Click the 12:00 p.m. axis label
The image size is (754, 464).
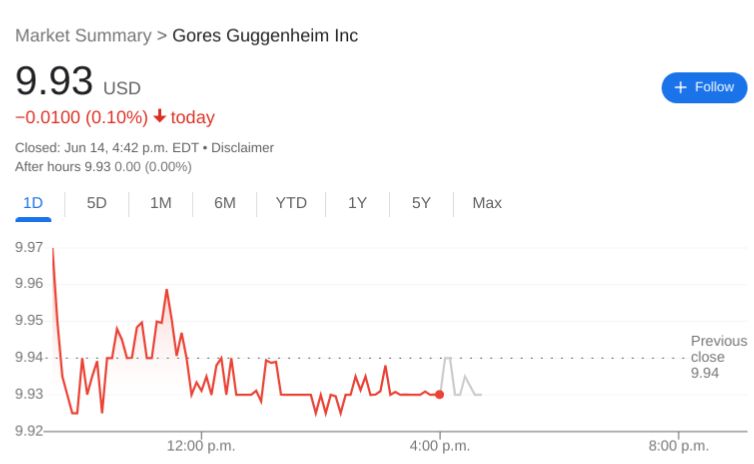200,446
